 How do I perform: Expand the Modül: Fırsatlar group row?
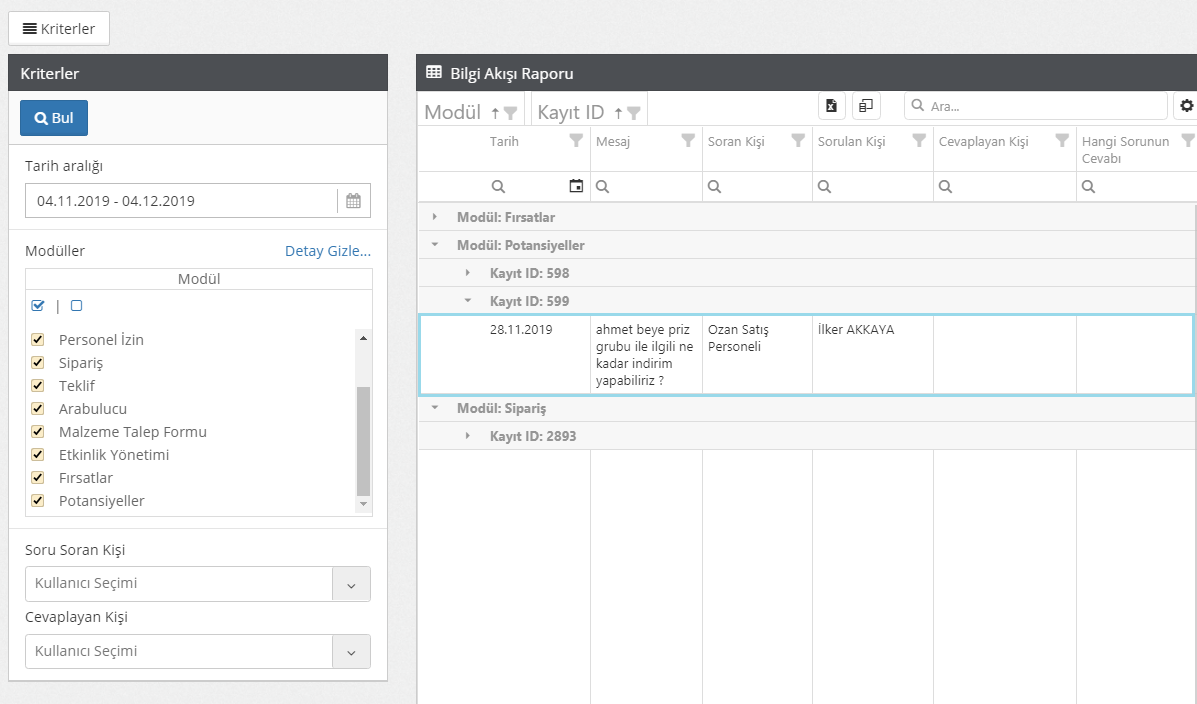coord(434,217)
